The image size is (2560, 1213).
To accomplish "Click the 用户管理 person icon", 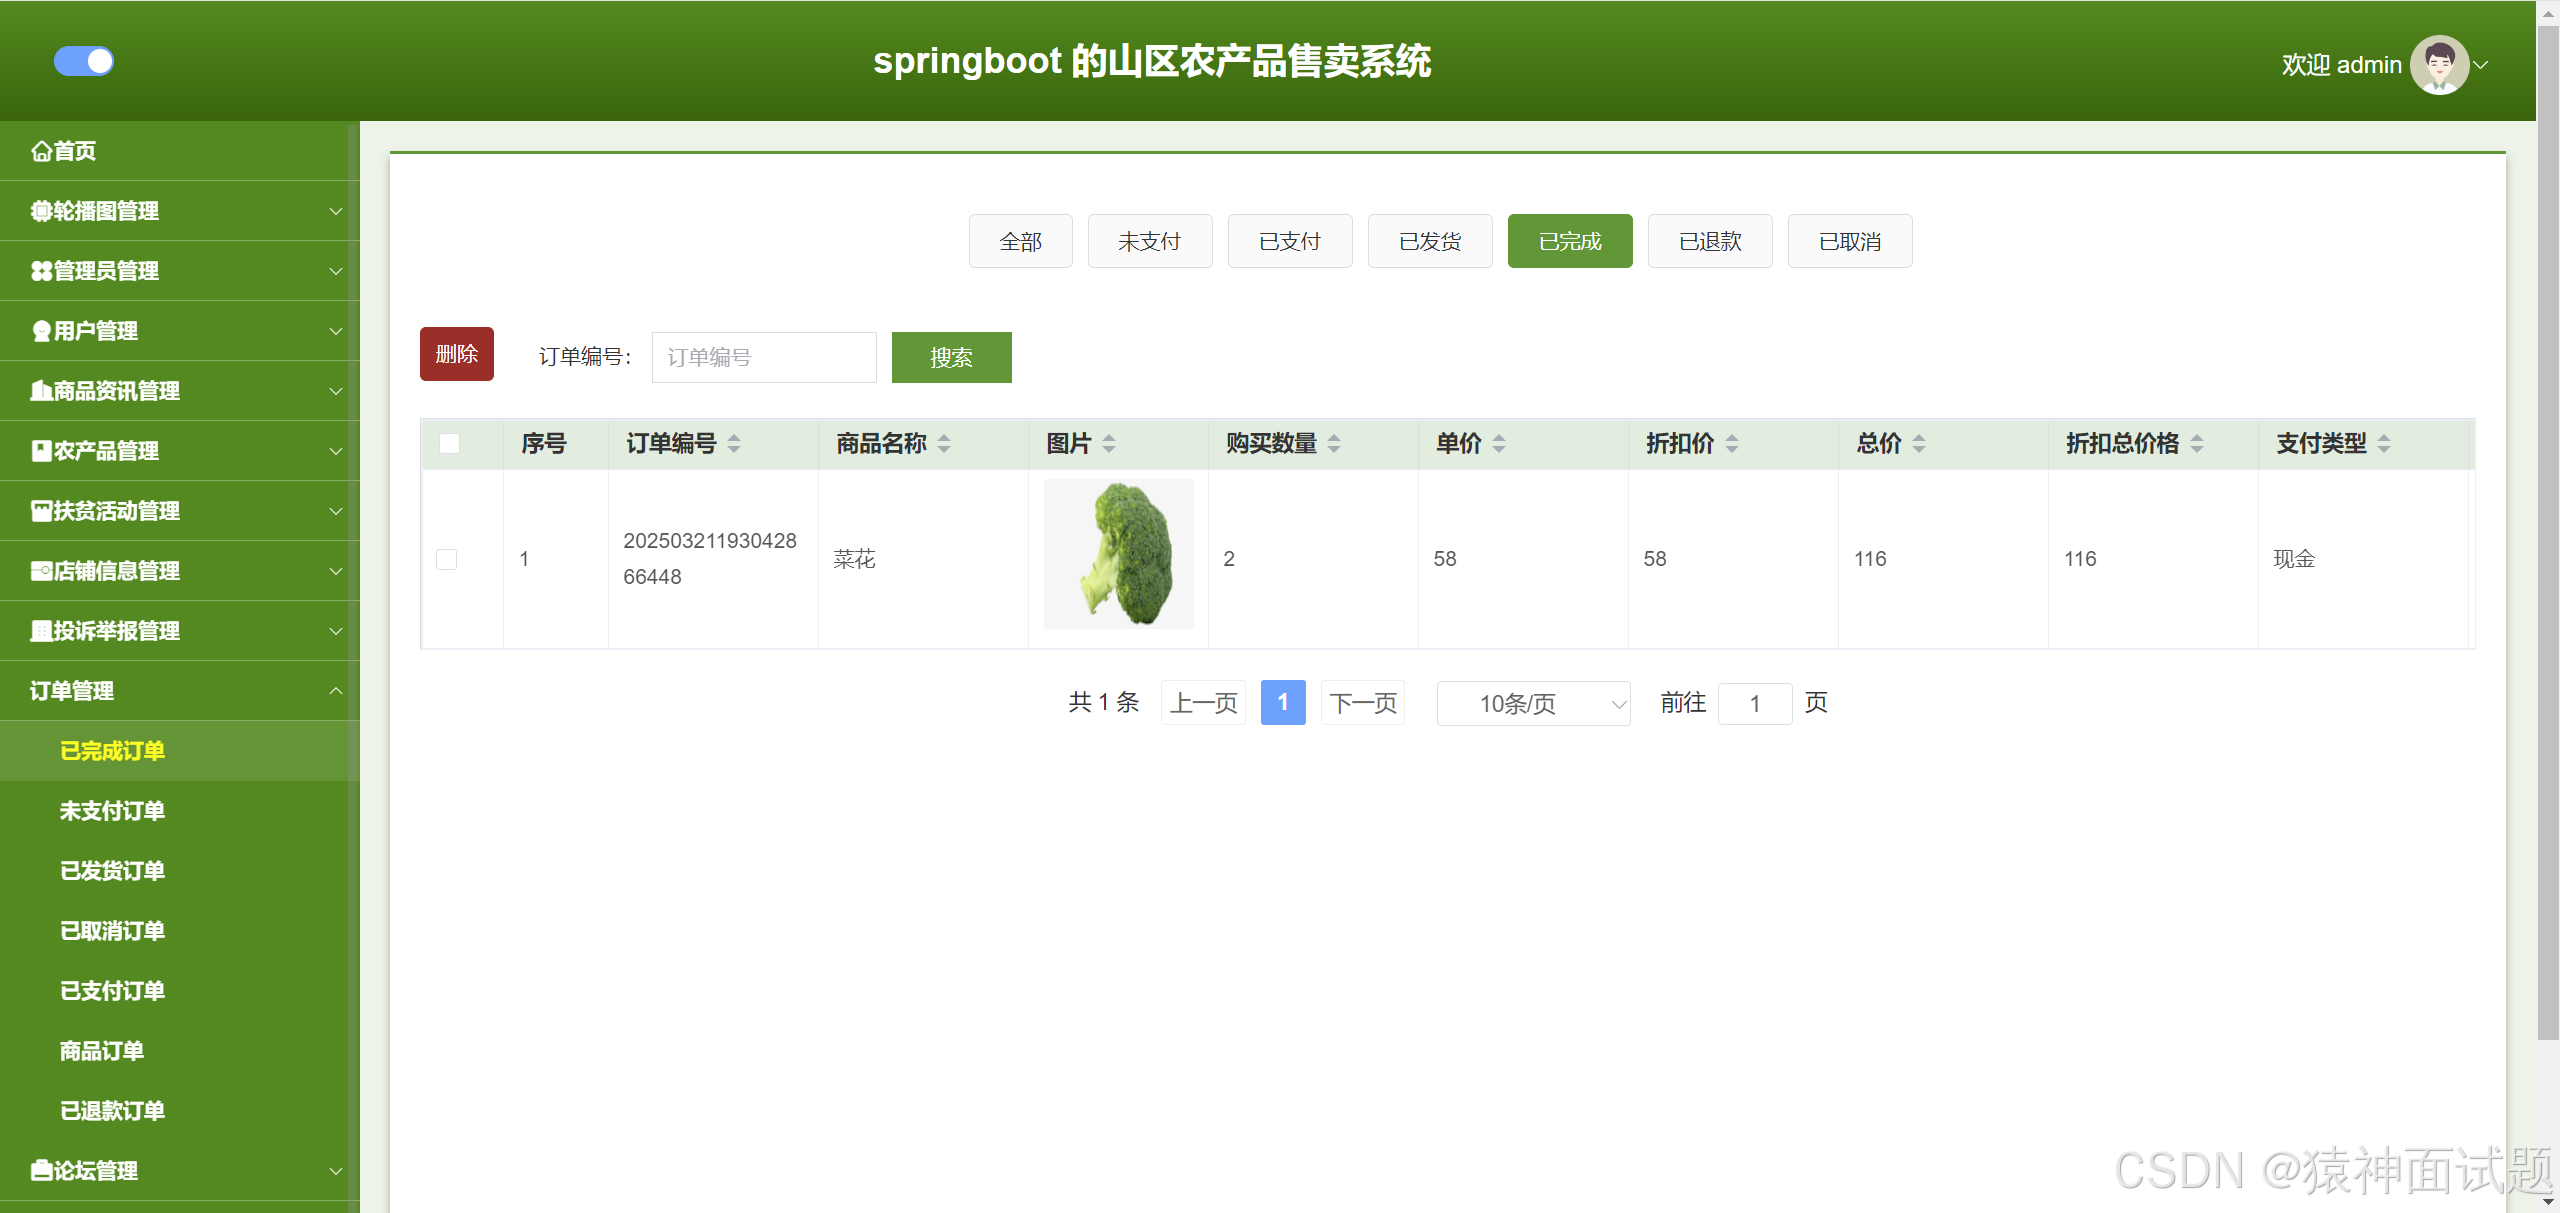I will (x=41, y=331).
